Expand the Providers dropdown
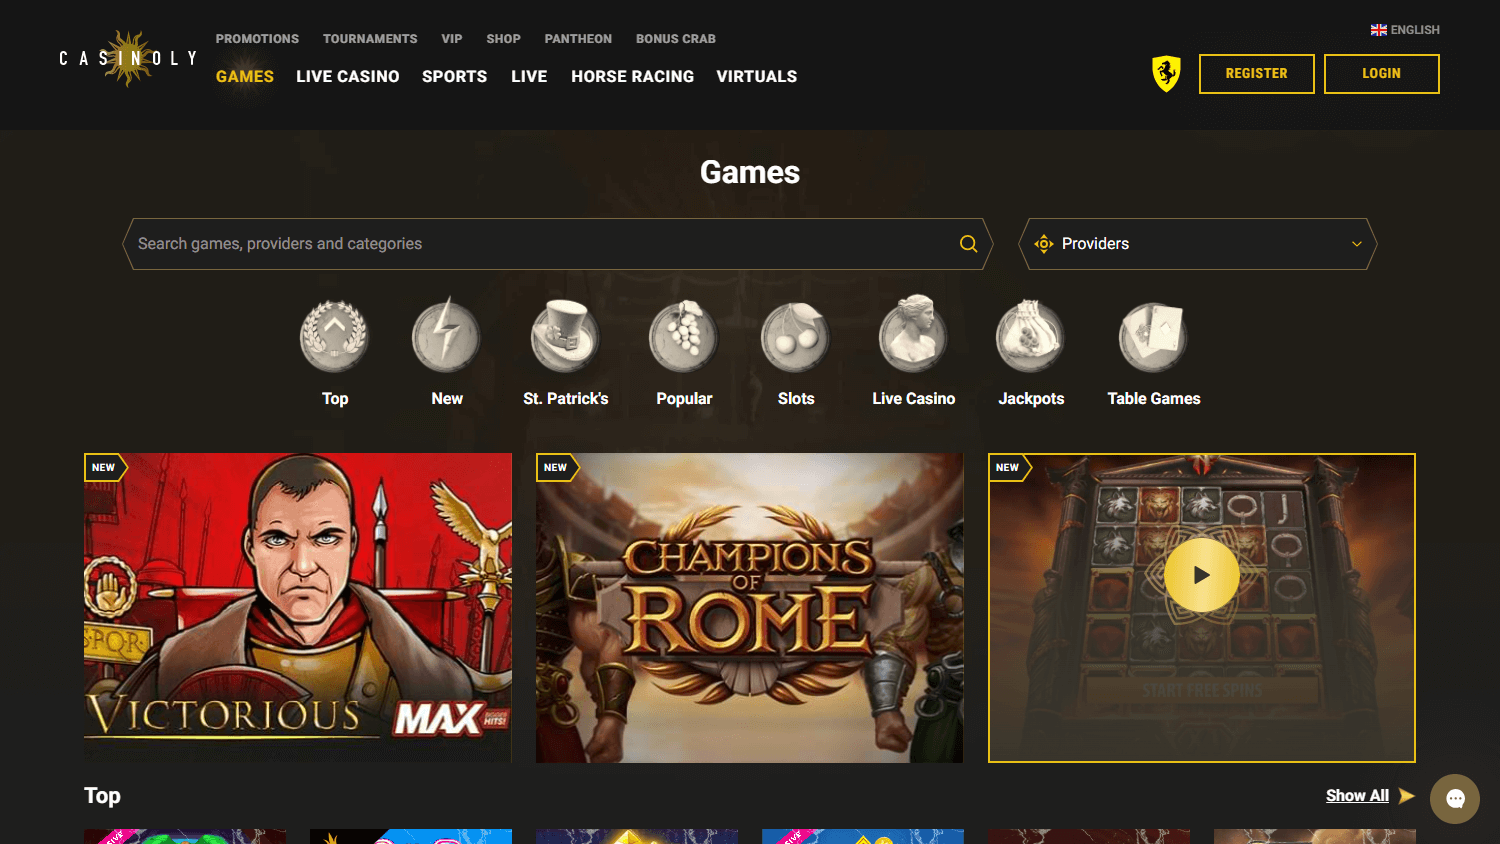The image size is (1500, 844). point(1198,244)
